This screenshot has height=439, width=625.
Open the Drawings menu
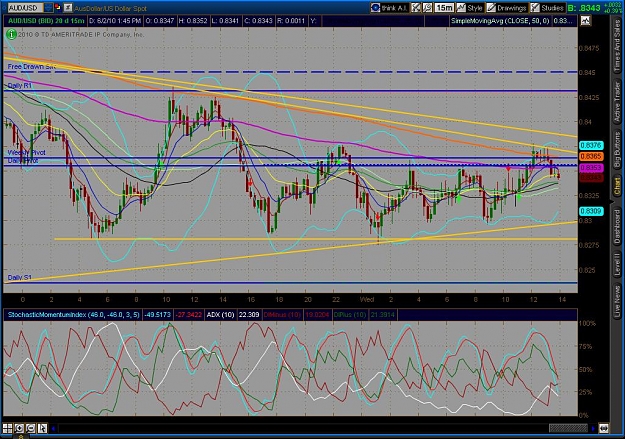[x=507, y=8]
